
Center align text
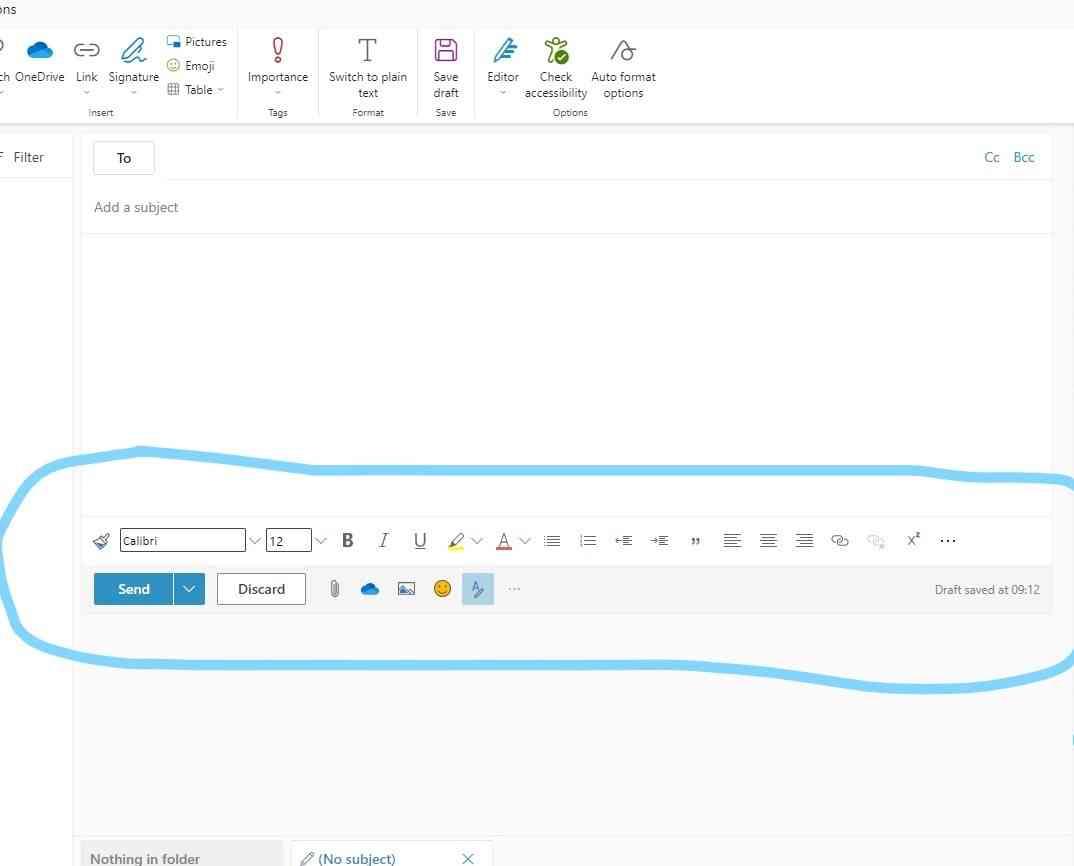pyautogui.click(x=769, y=541)
